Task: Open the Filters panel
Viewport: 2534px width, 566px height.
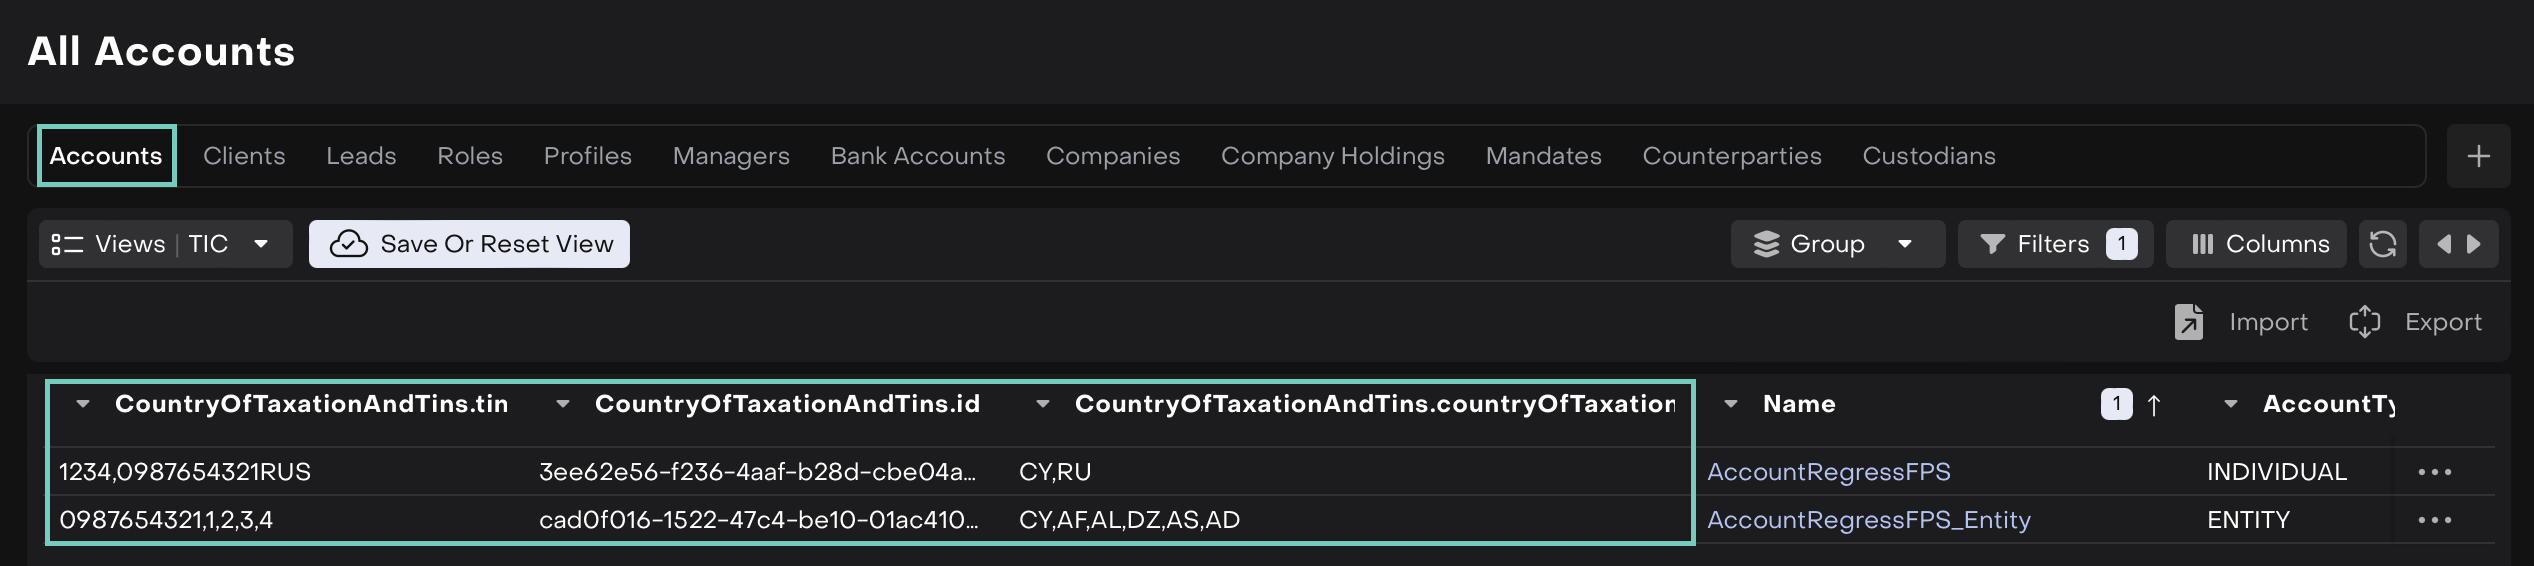Action: pyautogui.click(x=2055, y=244)
